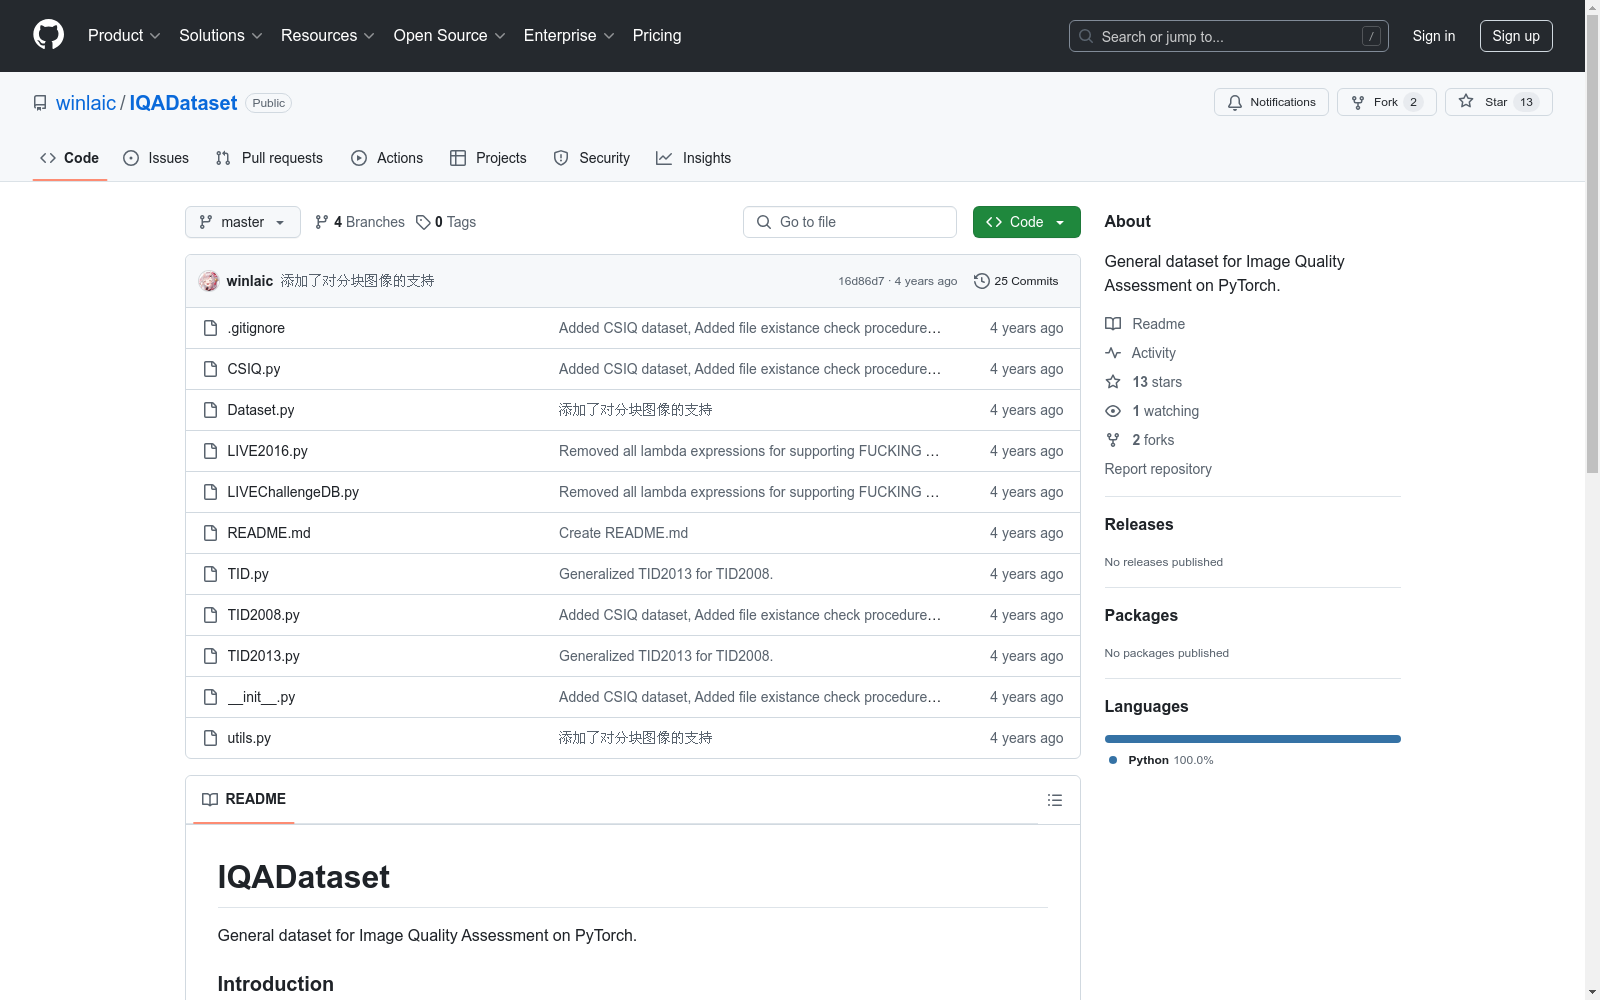Click the branch icon next to 4 Branches
The image size is (1600, 1000).
[x=322, y=222]
